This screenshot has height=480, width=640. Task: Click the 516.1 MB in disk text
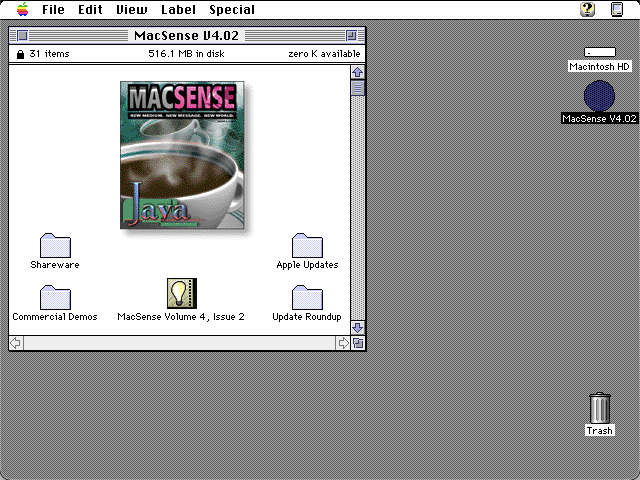click(187, 54)
